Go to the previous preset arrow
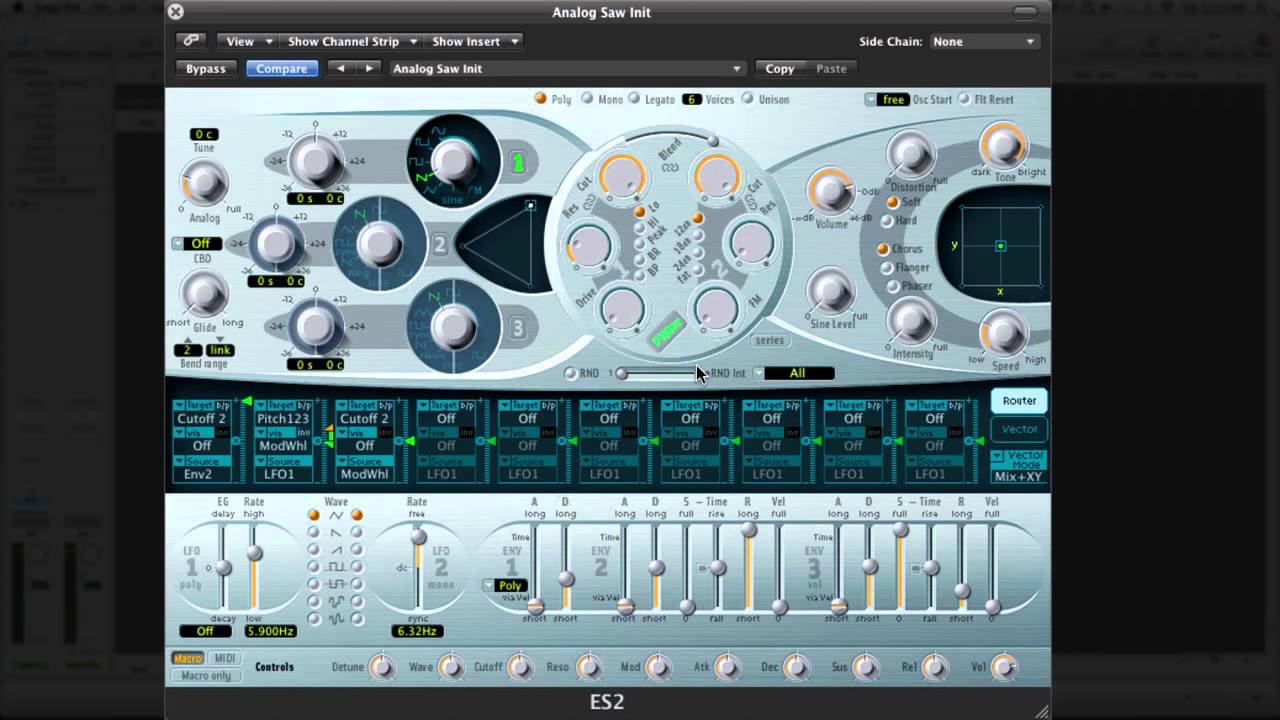1280x720 pixels. click(341, 68)
